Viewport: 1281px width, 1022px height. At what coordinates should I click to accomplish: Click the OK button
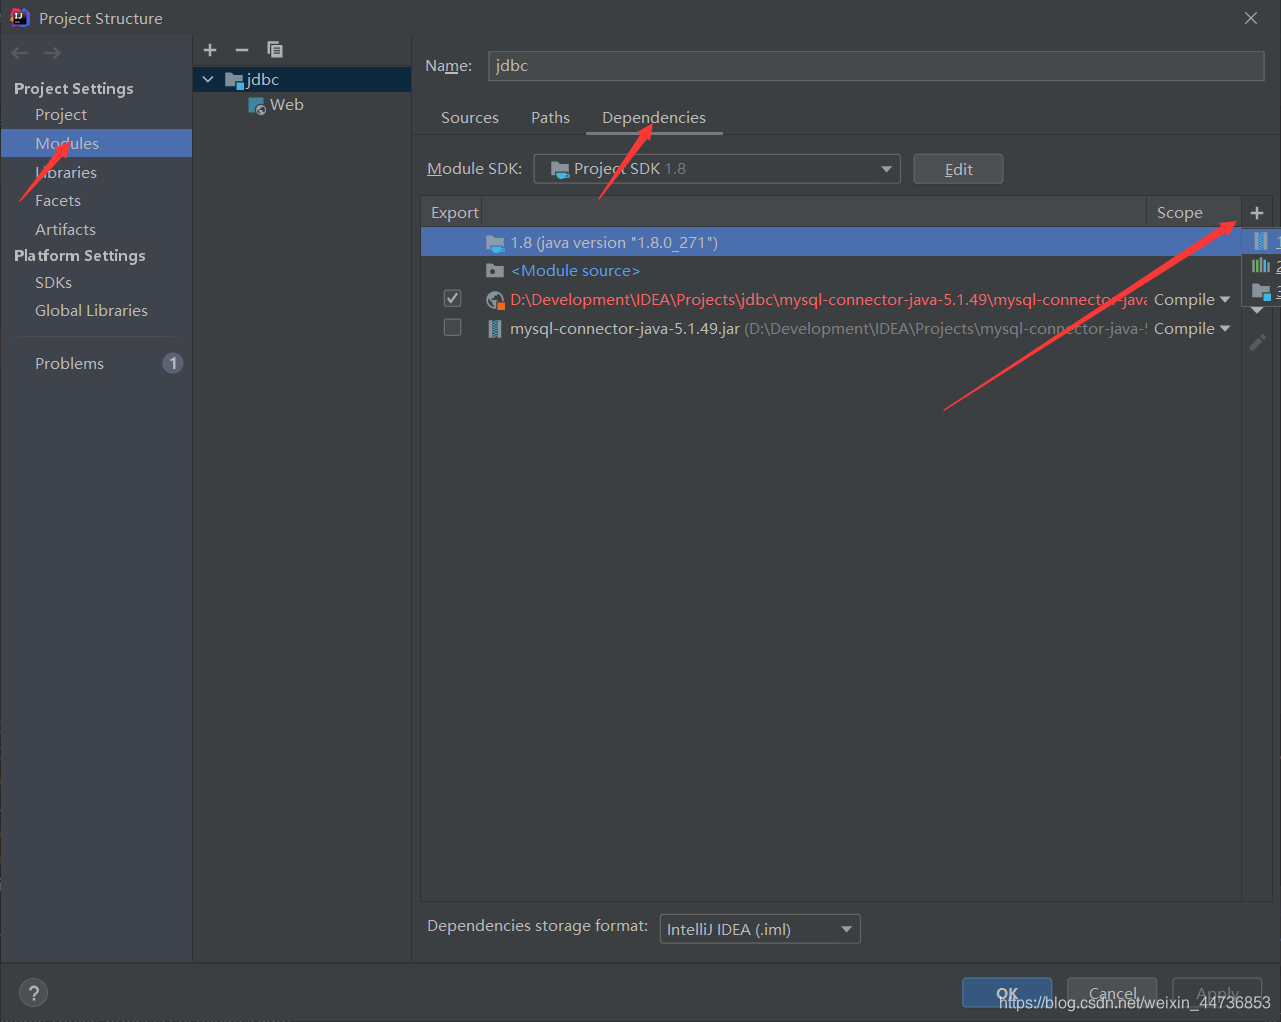pyautogui.click(x=1007, y=993)
